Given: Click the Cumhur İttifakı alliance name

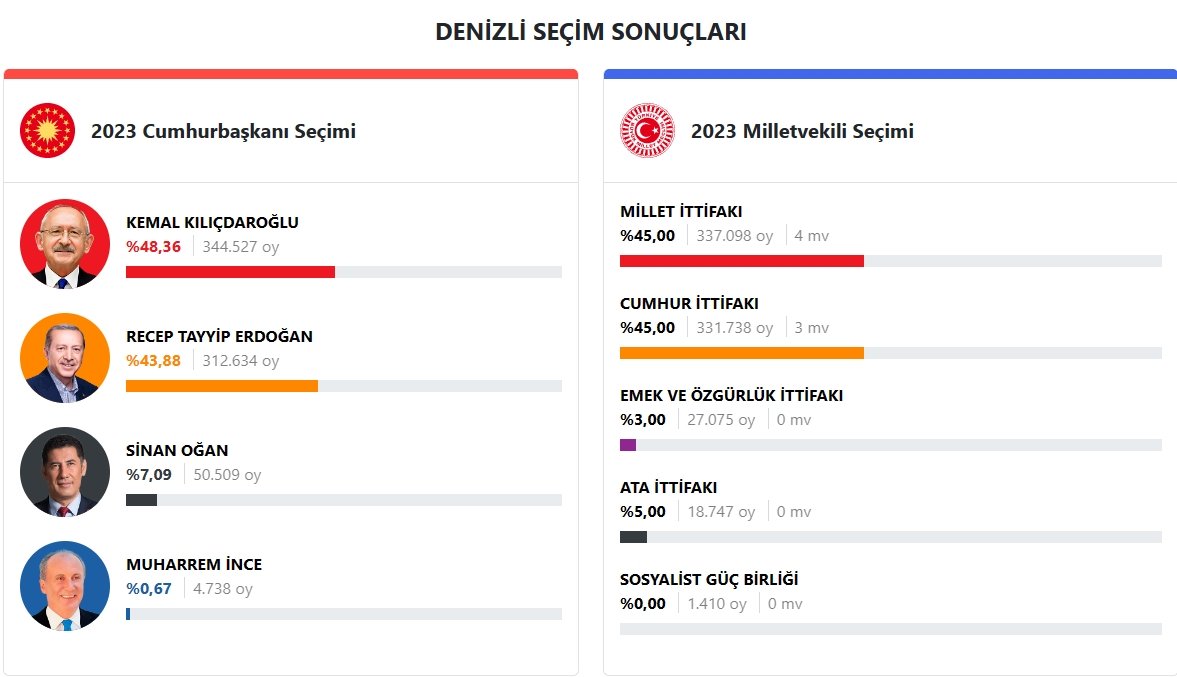Looking at the screenshot, I should [x=689, y=303].
